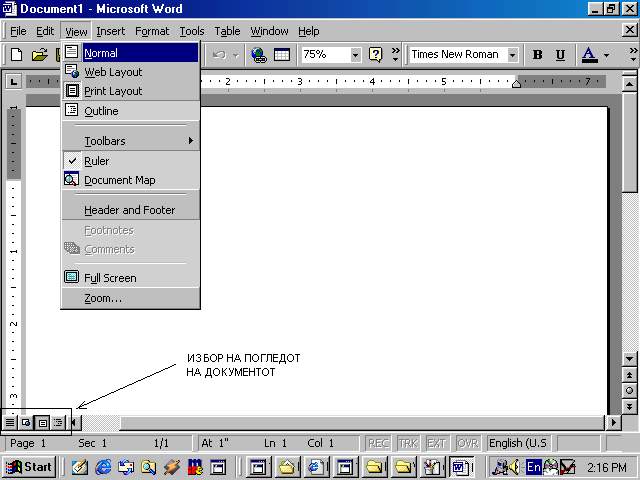
Task: Click the tab alignment selector on ruler
Action: tap(14, 82)
